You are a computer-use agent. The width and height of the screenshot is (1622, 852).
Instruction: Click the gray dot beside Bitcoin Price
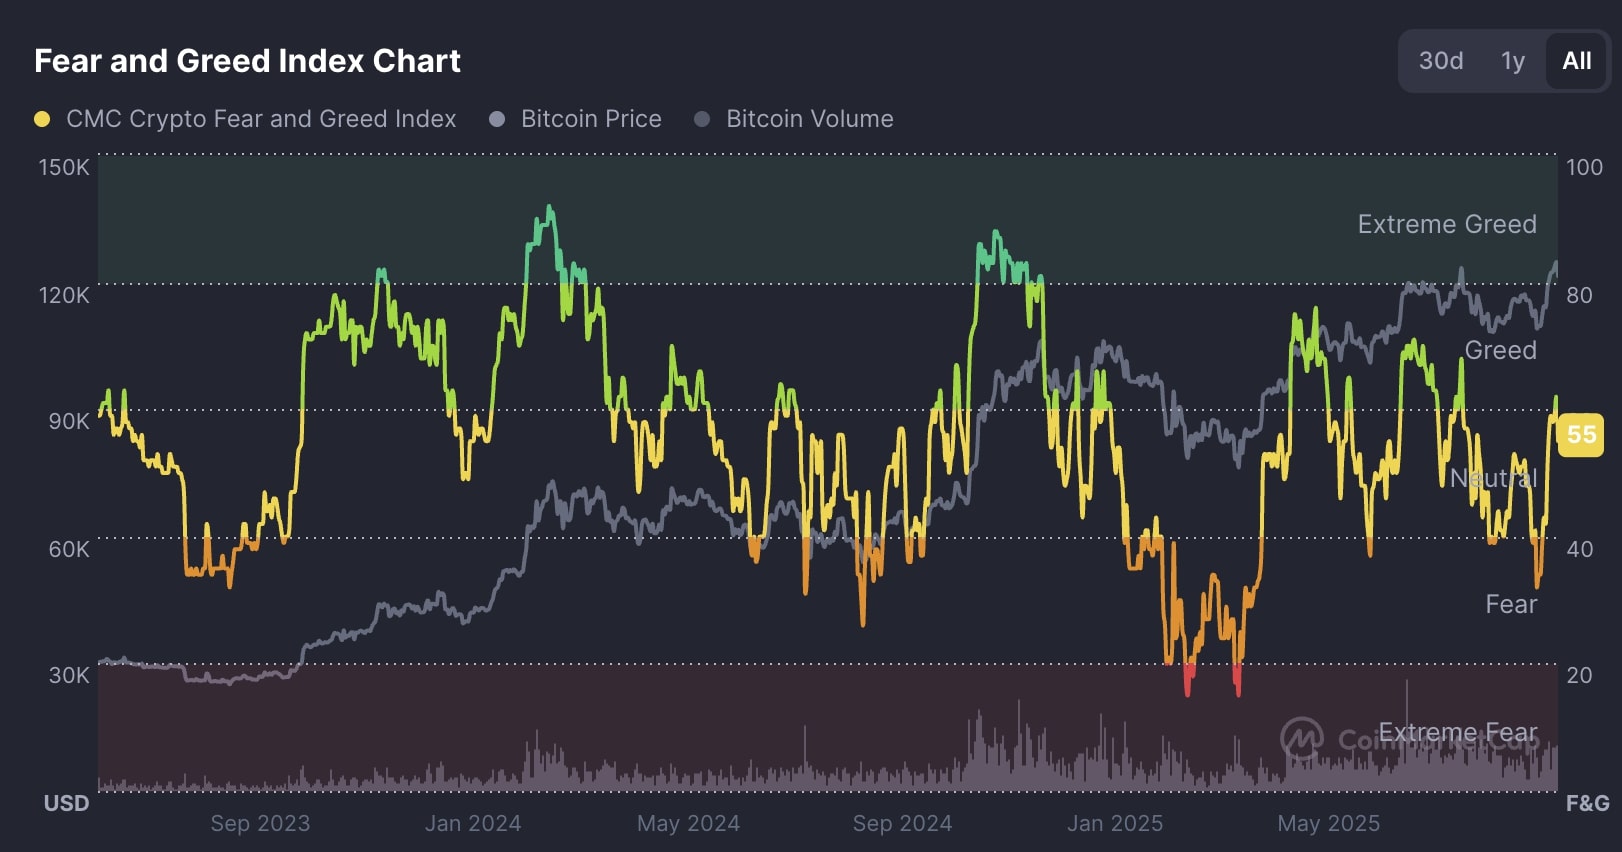click(x=497, y=119)
